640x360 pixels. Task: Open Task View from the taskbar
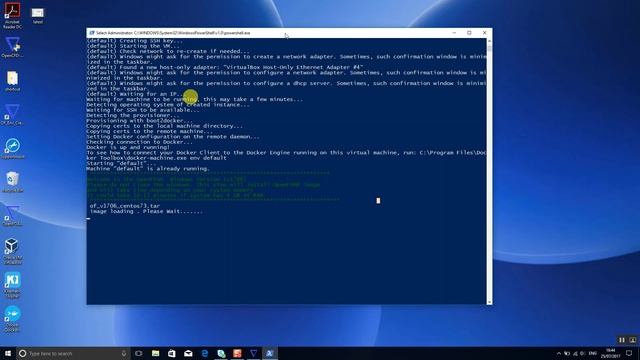point(139,353)
